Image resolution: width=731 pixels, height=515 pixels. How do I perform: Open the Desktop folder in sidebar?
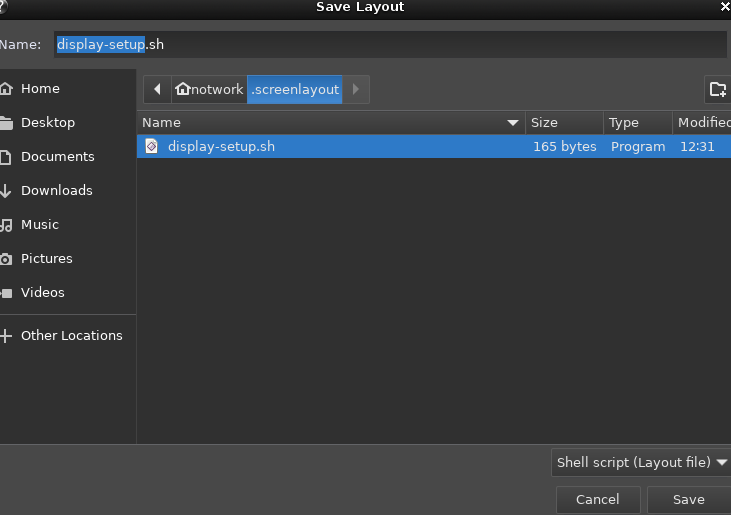coord(48,123)
